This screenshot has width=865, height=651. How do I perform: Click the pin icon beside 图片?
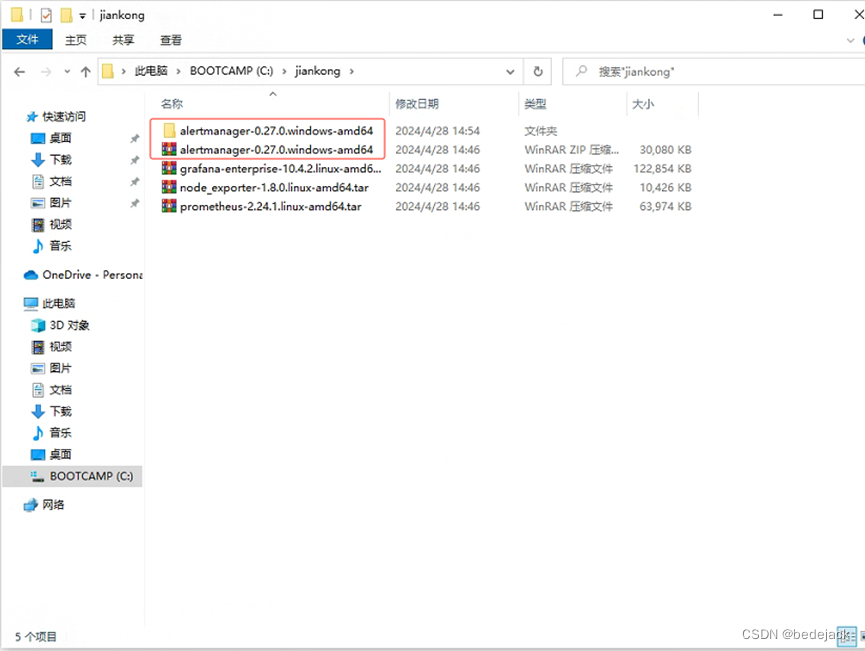click(x=135, y=203)
